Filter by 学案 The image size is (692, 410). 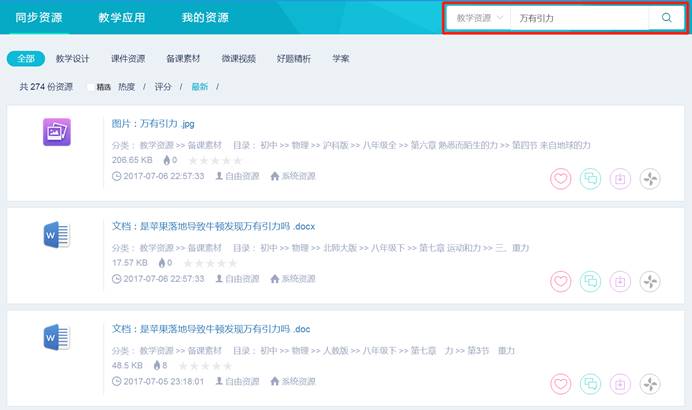[x=341, y=59]
